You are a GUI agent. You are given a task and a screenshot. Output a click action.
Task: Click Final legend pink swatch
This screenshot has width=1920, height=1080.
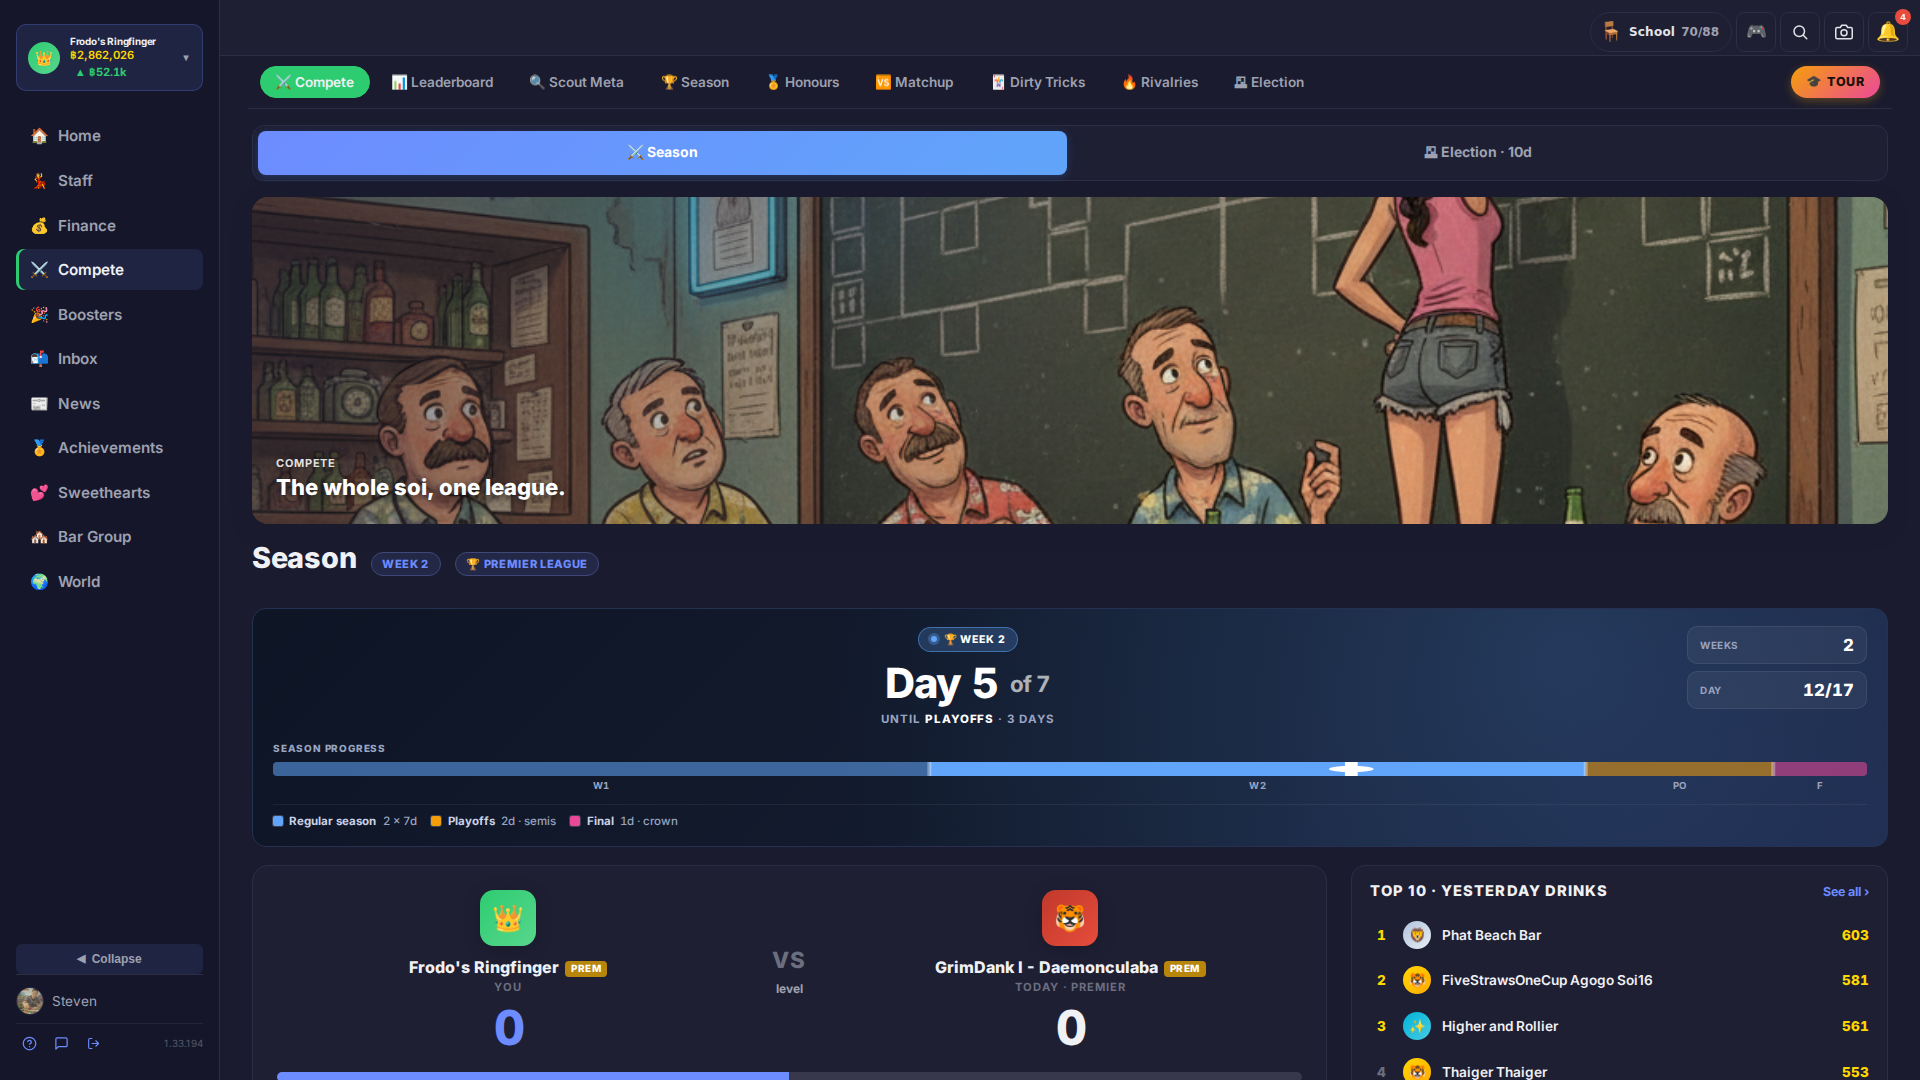(575, 821)
